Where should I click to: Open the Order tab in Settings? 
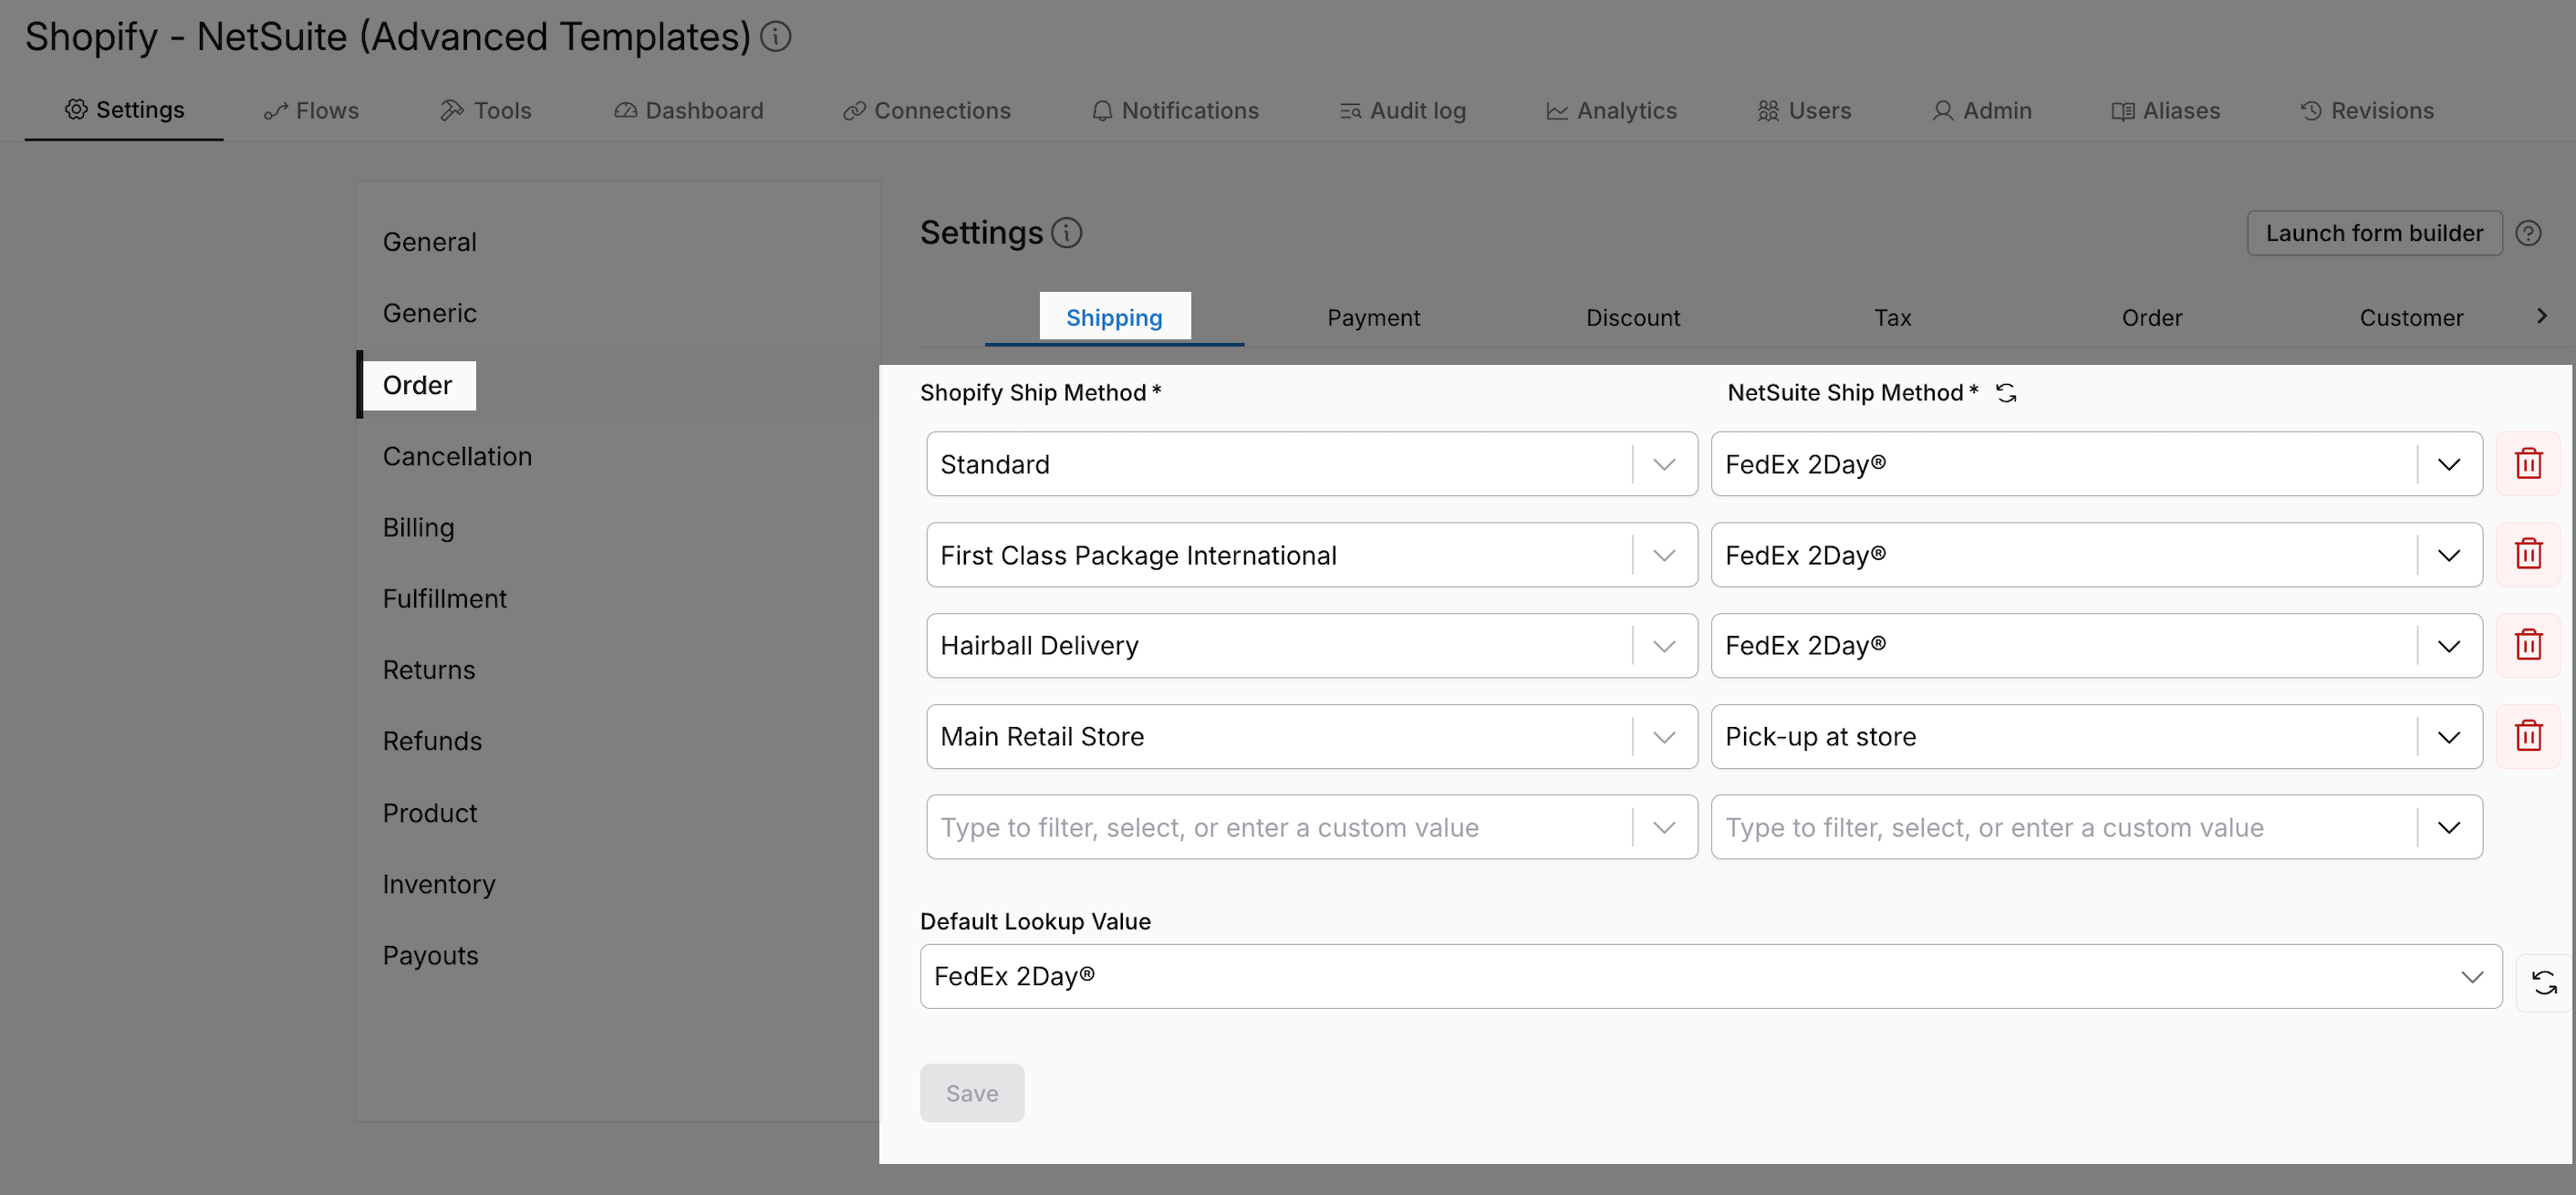click(x=2151, y=318)
